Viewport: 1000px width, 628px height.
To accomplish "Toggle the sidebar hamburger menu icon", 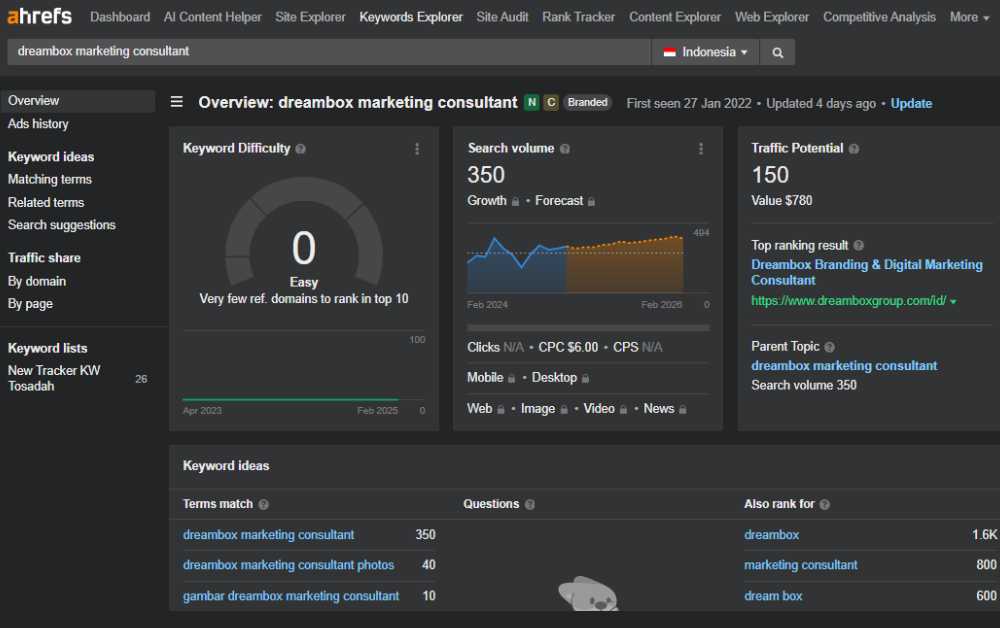I will tap(177, 102).
